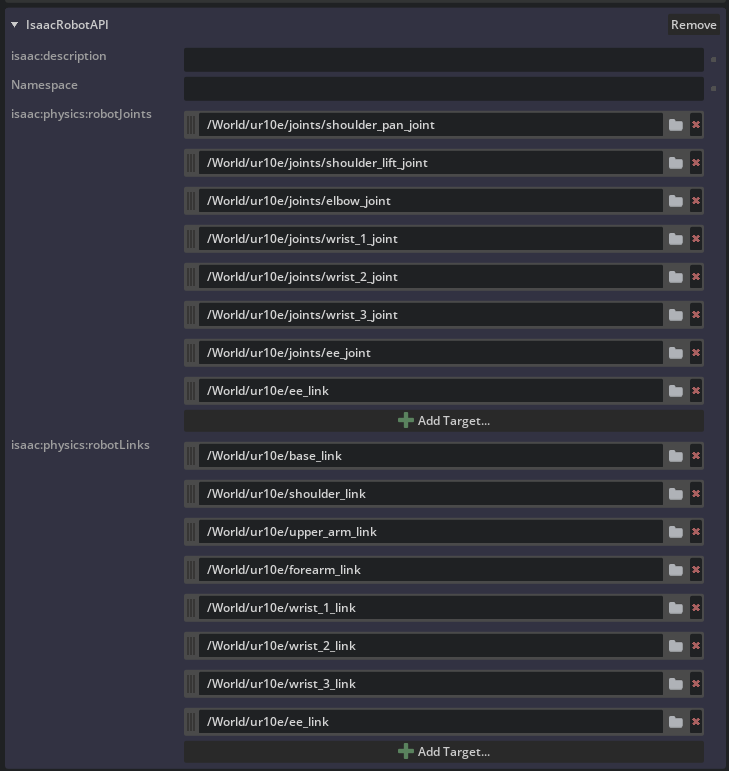Click Add Target under isaac:physics:robotJoints
The width and height of the screenshot is (729, 771).
point(444,421)
